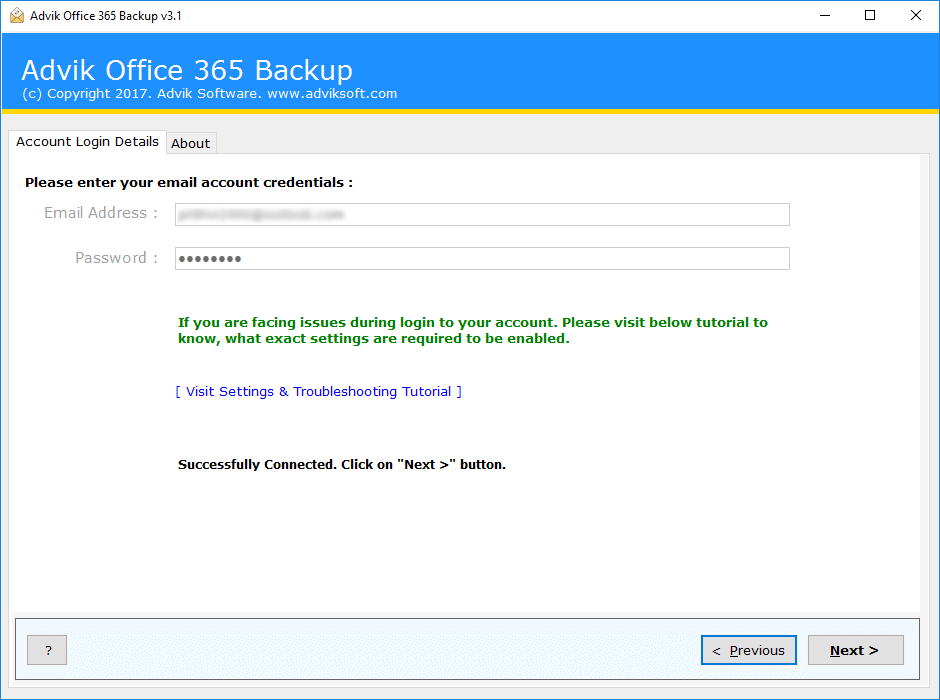Click the green login troubleshooting notice text
Viewport: 940px width, 700px height.
pos(470,330)
